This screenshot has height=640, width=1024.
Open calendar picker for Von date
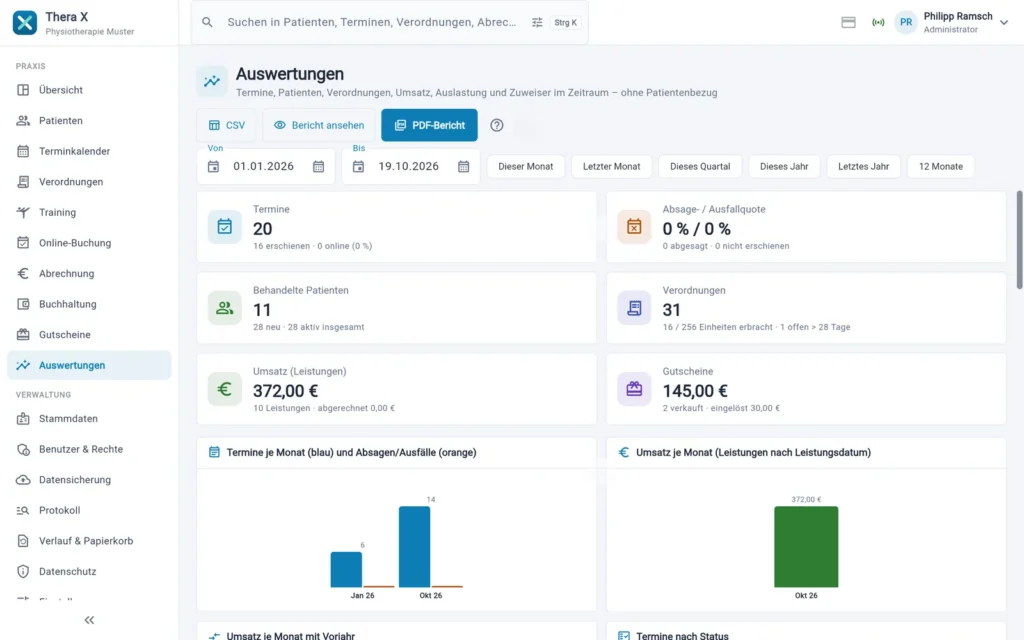tap(318, 167)
